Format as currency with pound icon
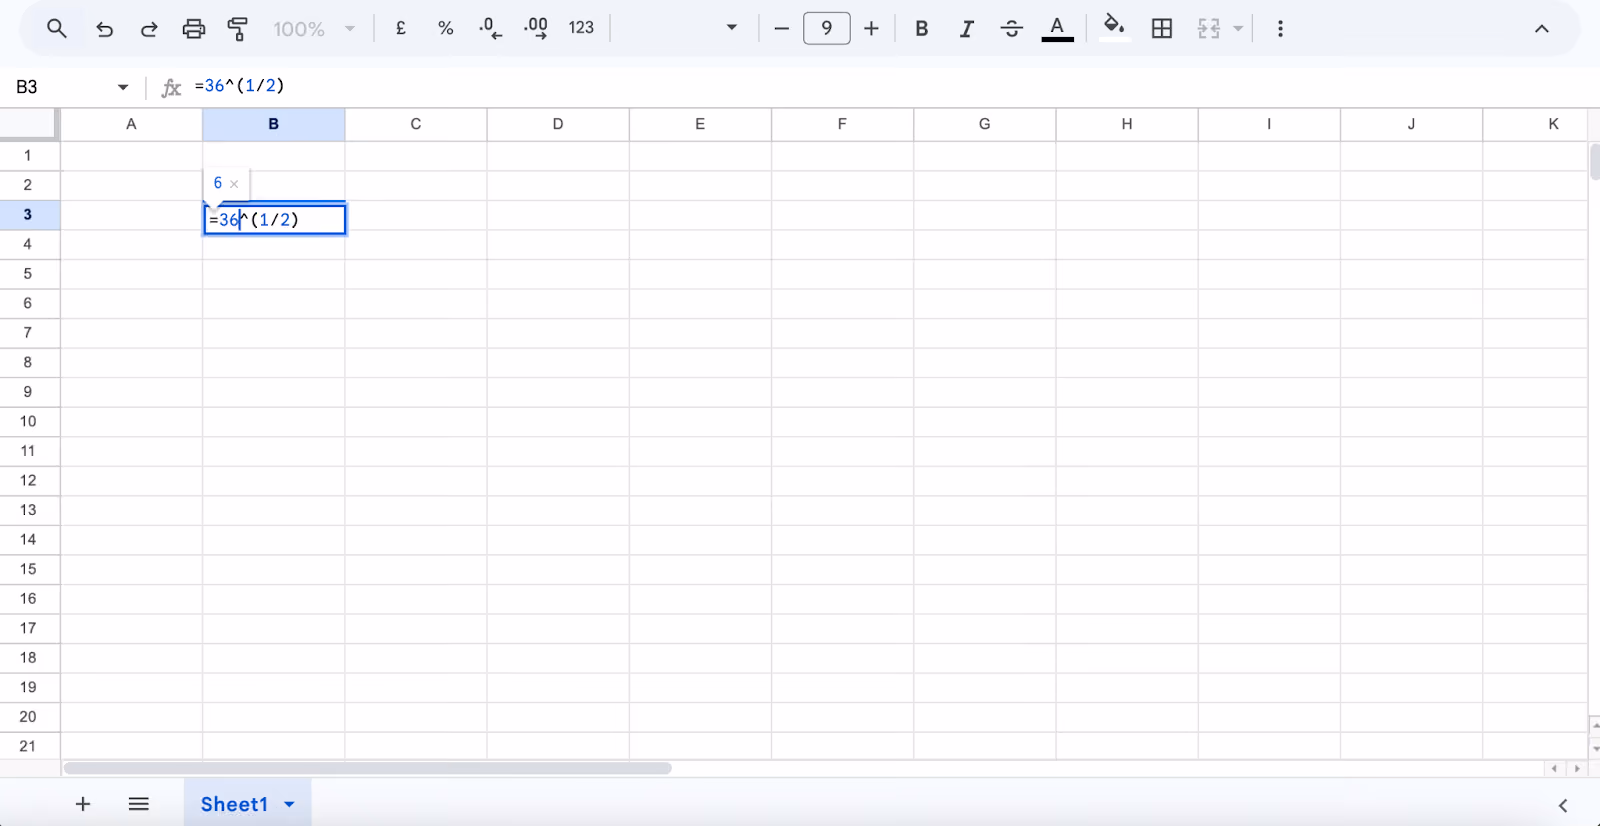1600x826 pixels. pos(401,29)
